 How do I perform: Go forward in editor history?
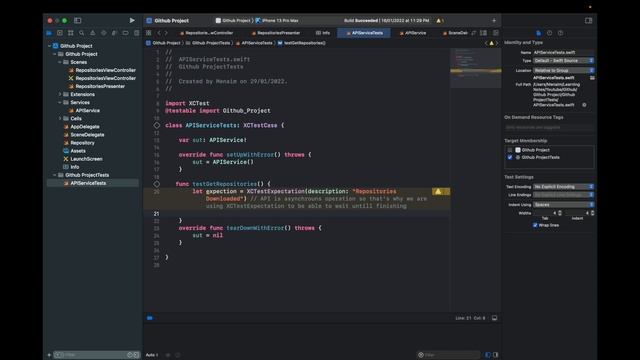pyautogui.click(x=166, y=33)
